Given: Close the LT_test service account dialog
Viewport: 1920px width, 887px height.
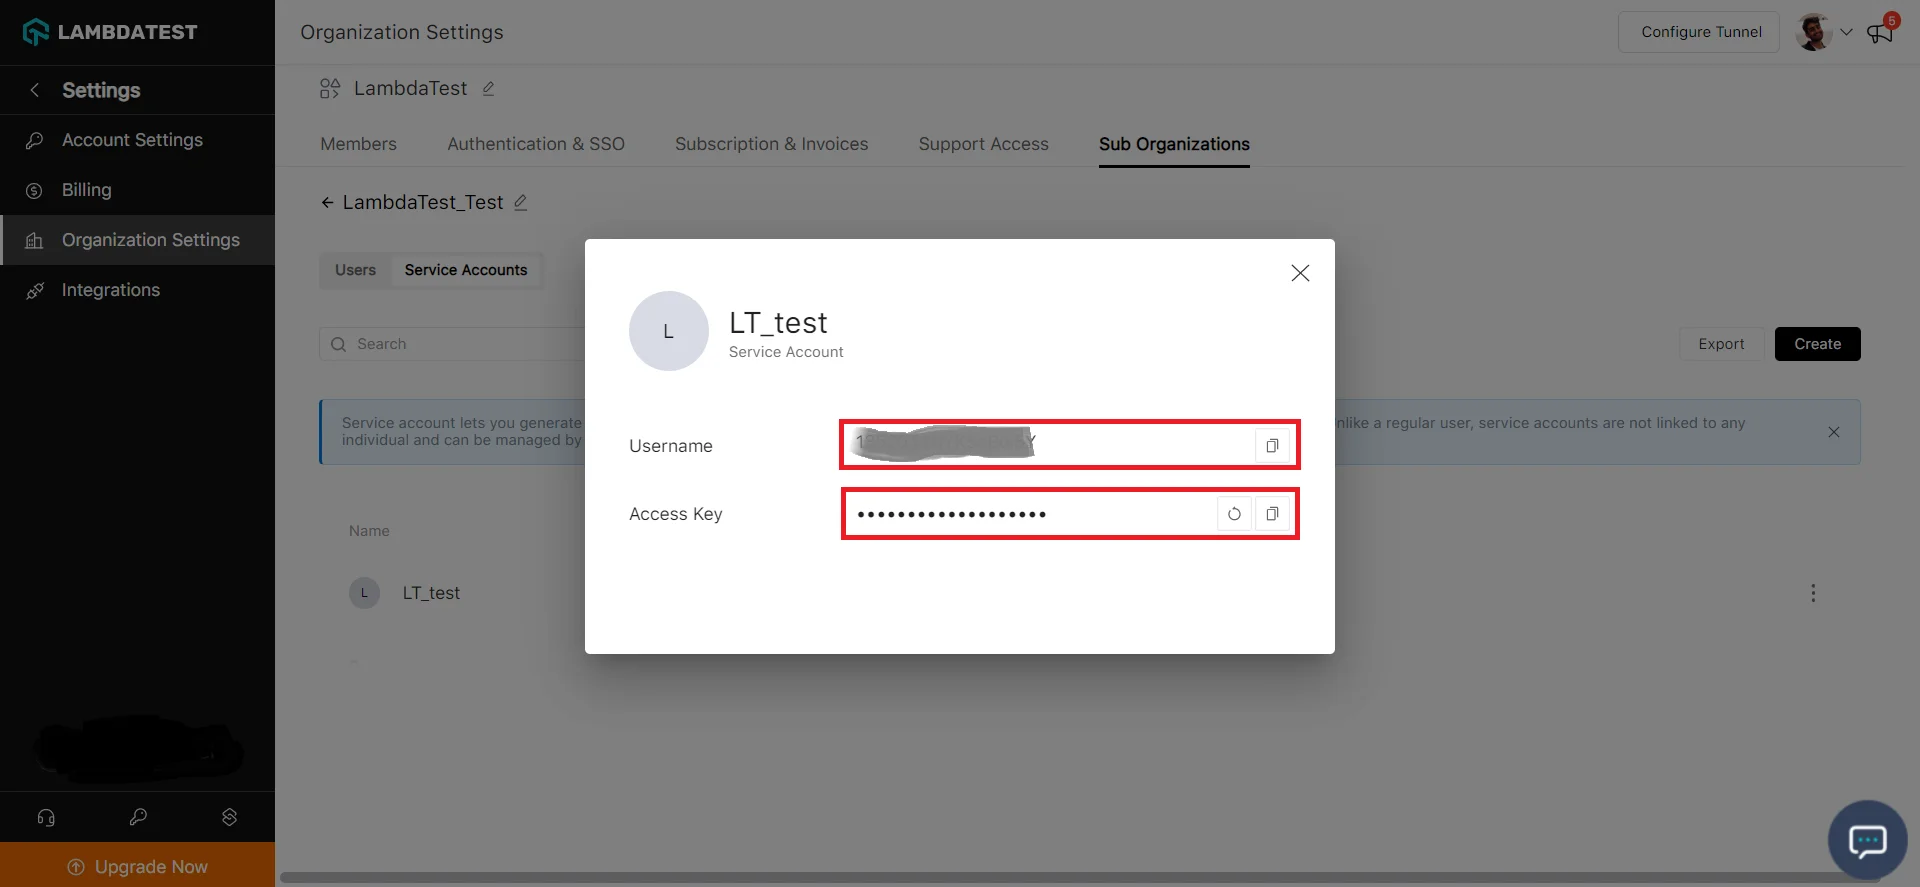Looking at the screenshot, I should coord(1300,273).
